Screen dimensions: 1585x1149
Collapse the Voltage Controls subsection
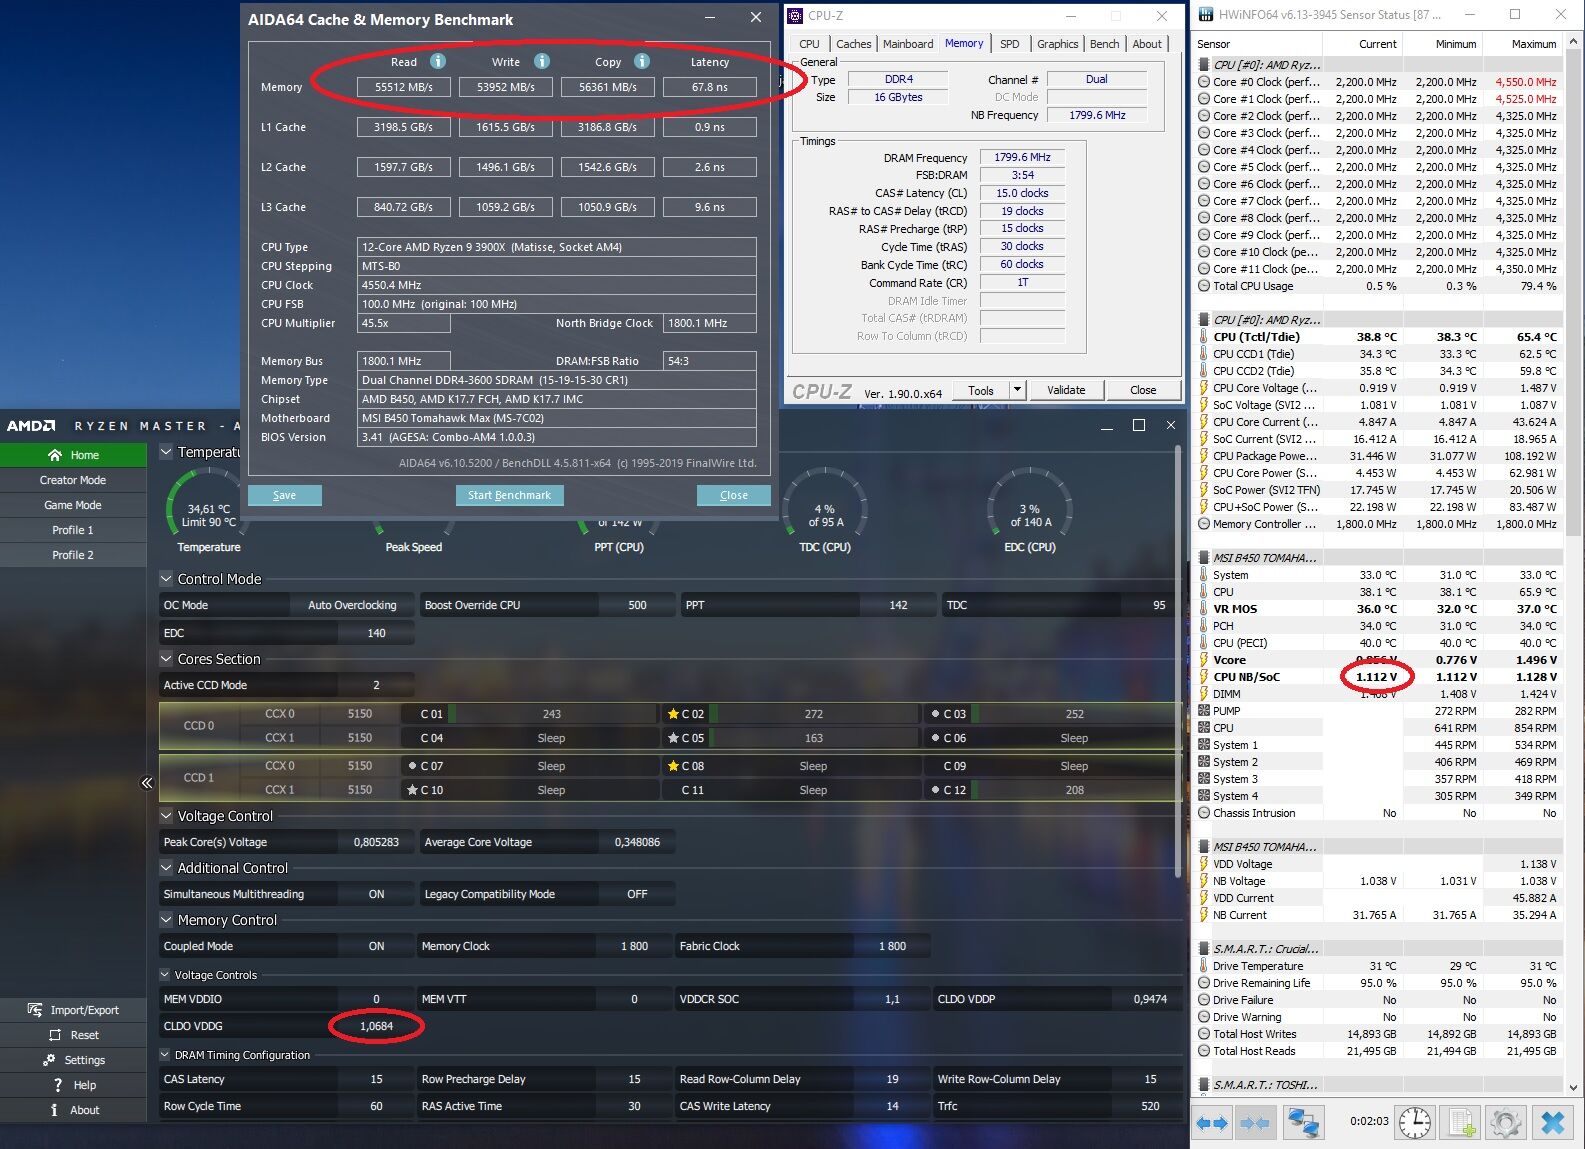(x=165, y=975)
